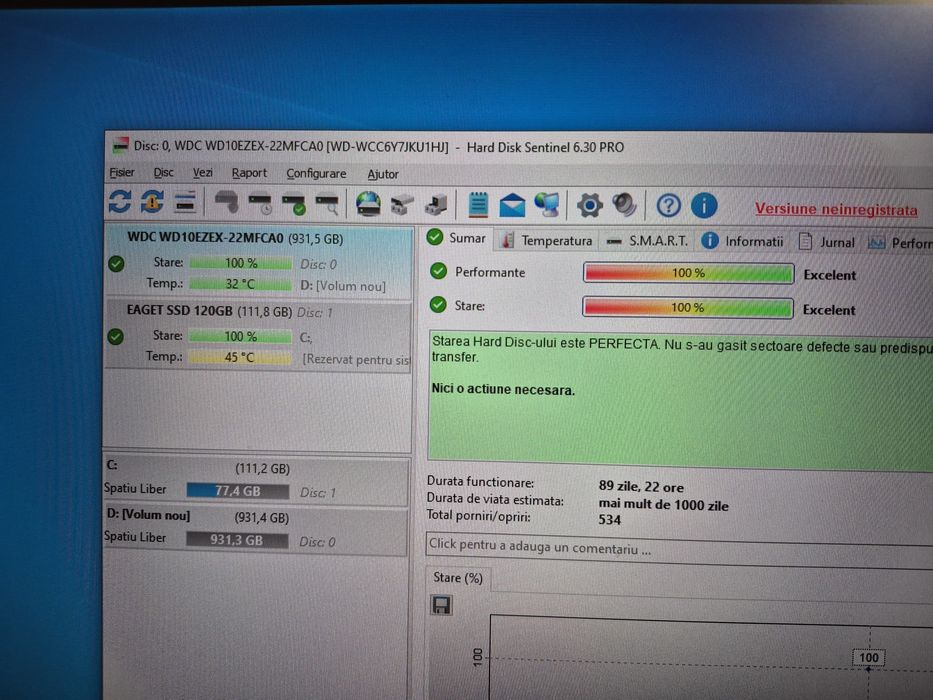Viewport: 933px width, 700px height.
Task: Click the '89 zile, 22 ore' value
Action: (x=641, y=487)
